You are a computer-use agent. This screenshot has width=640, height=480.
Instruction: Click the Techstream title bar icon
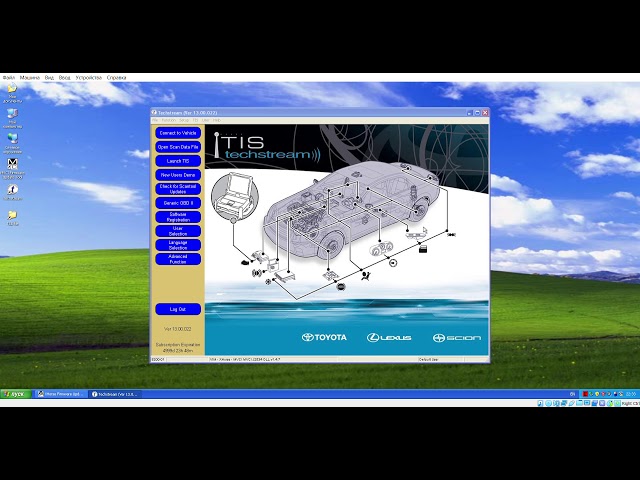click(154, 113)
